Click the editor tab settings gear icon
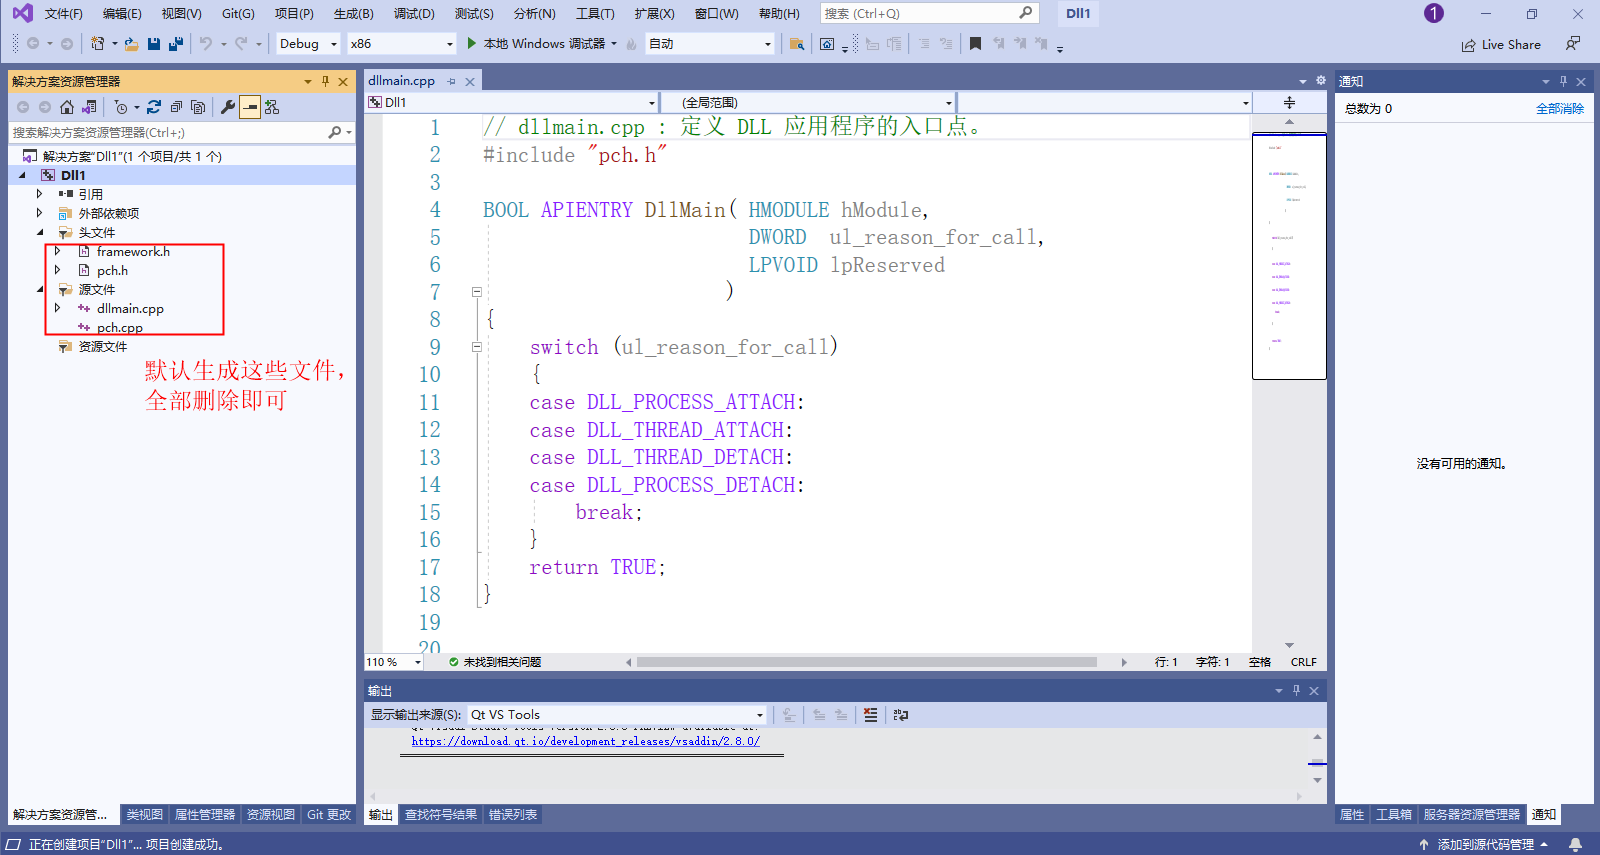Screen dimensions: 1600x855 1320,81
